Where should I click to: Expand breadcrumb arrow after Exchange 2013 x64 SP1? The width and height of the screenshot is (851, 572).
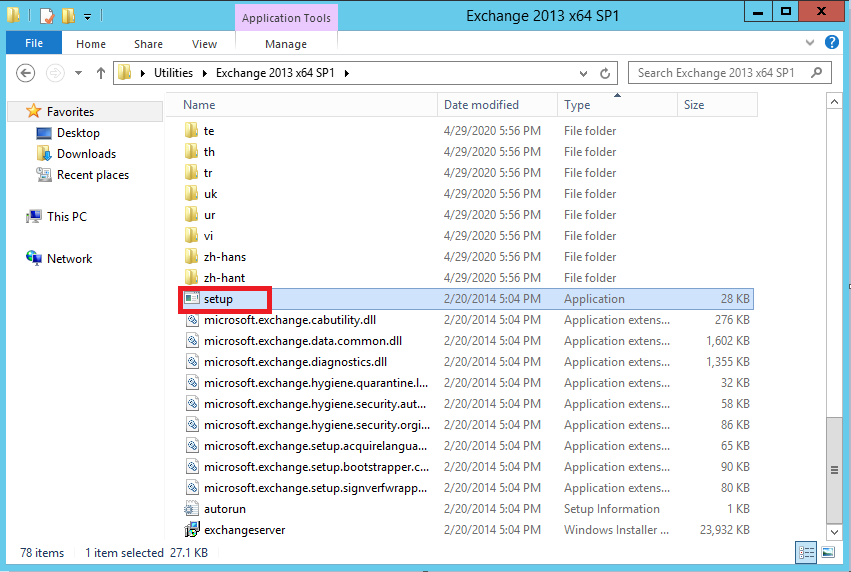click(346, 73)
